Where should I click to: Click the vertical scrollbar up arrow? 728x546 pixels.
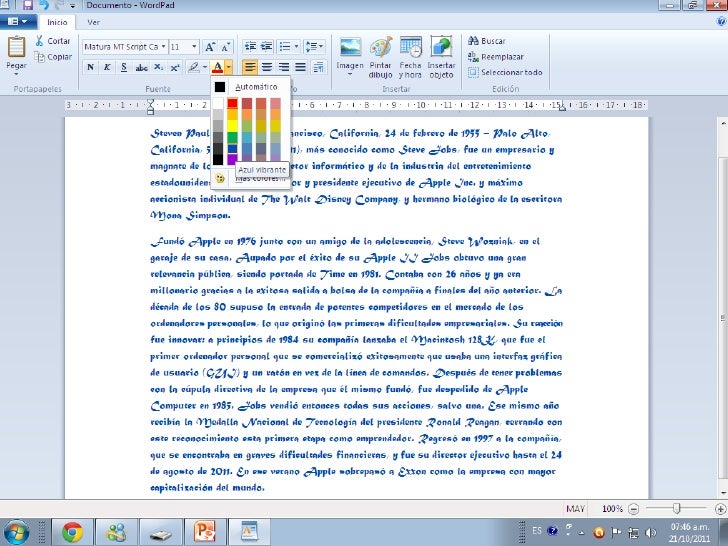723,124
